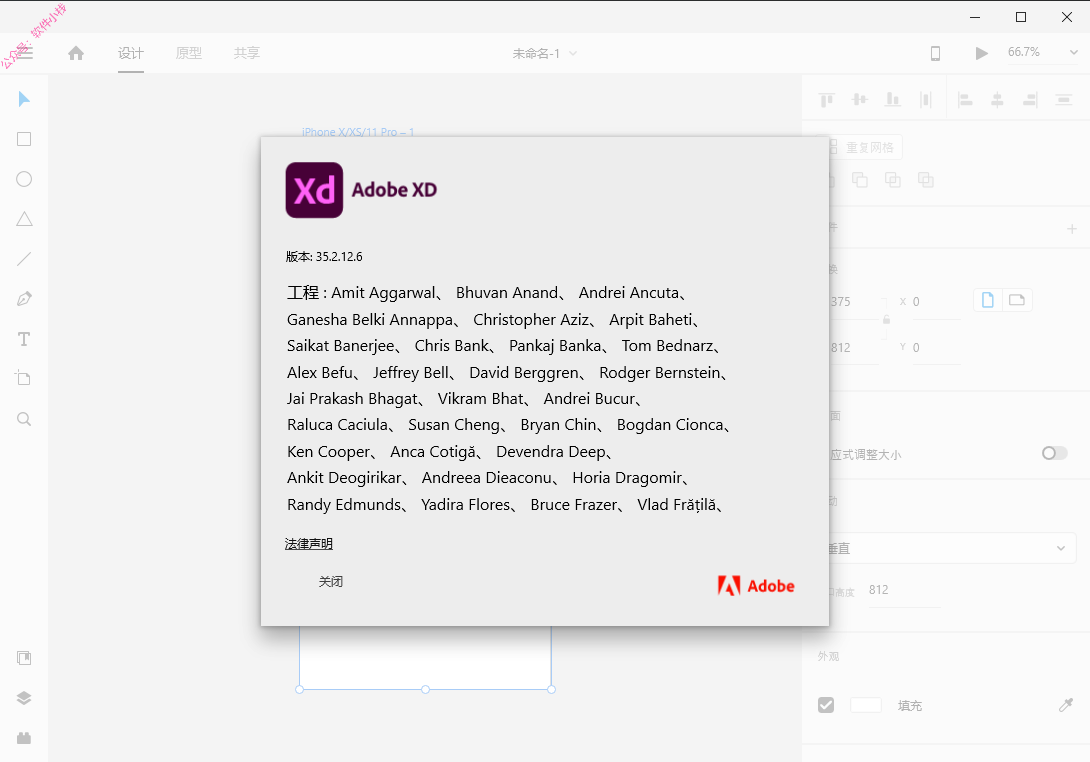The width and height of the screenshot is (1090, 762).
Task: Distribute horizontally icon
Action: click(925, 100)
